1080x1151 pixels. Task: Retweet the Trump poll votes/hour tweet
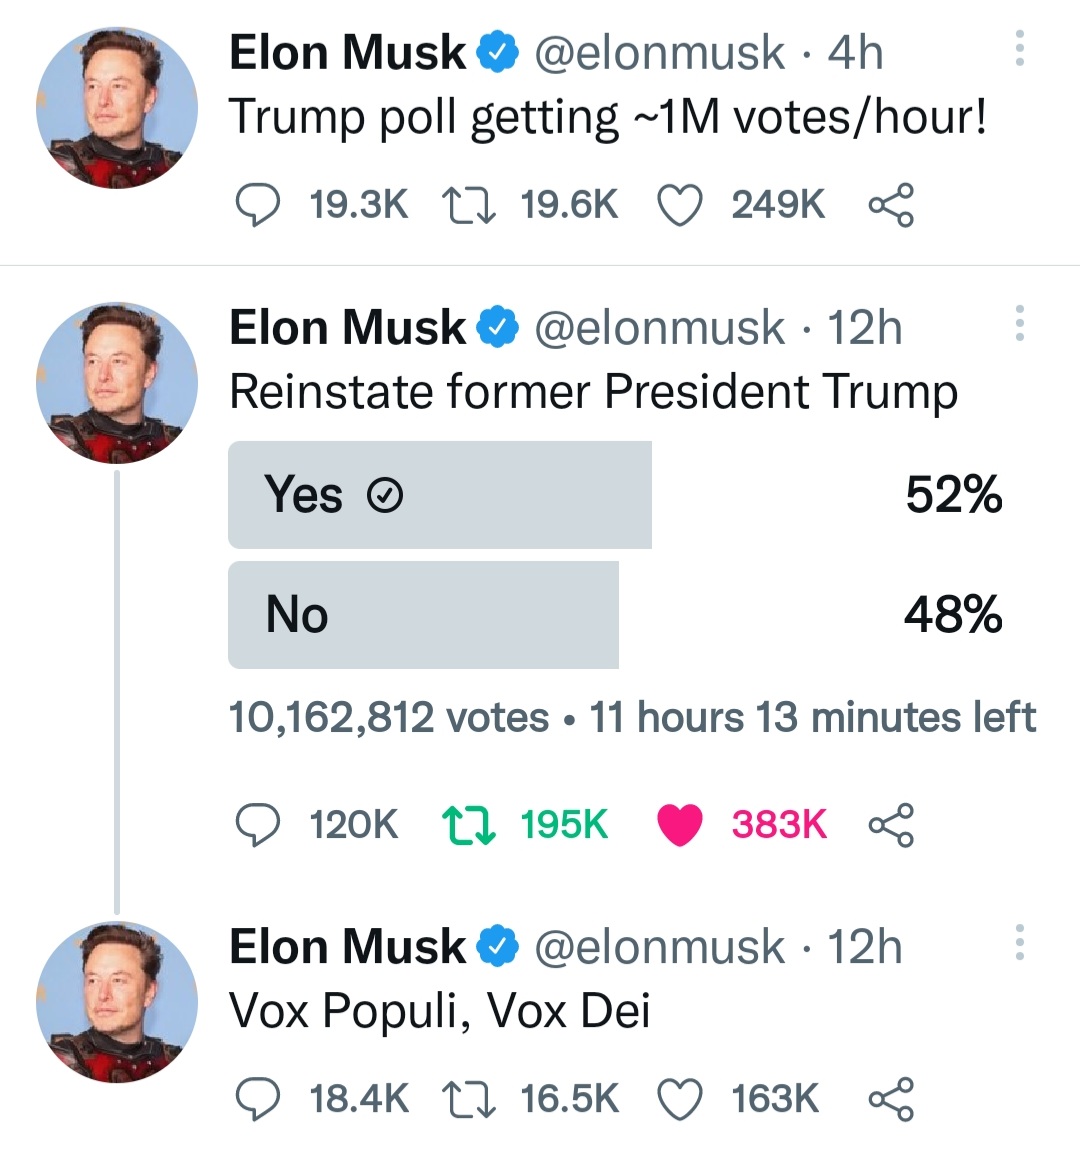point(468,204)
